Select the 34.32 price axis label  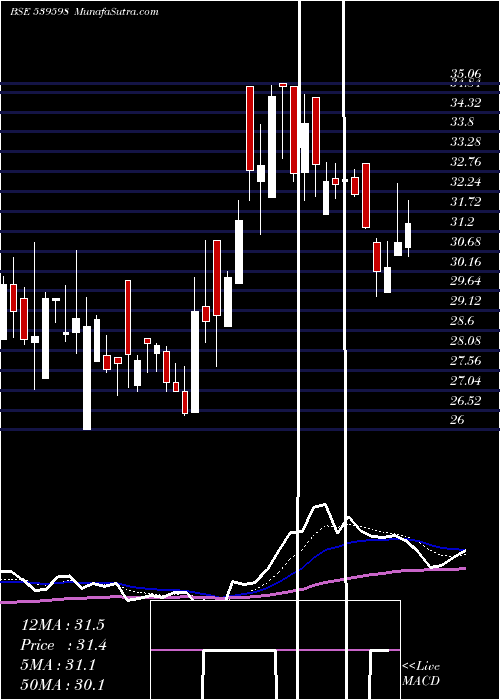point(466,103)
